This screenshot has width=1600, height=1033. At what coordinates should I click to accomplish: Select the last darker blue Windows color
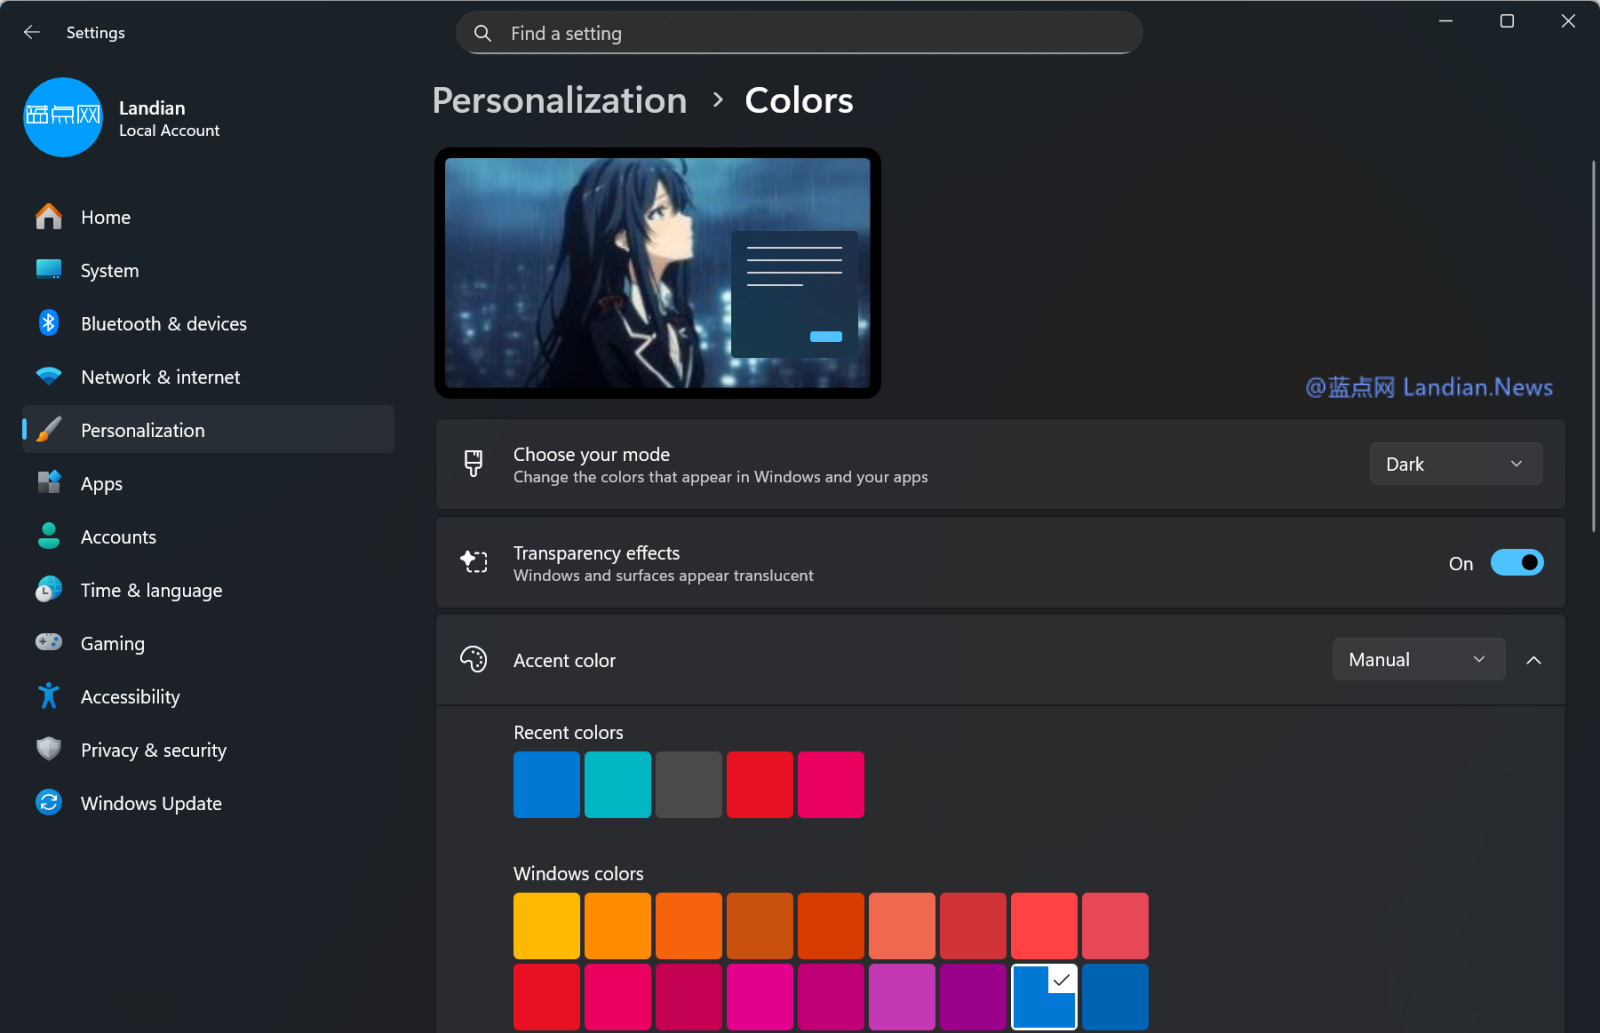1114,996
